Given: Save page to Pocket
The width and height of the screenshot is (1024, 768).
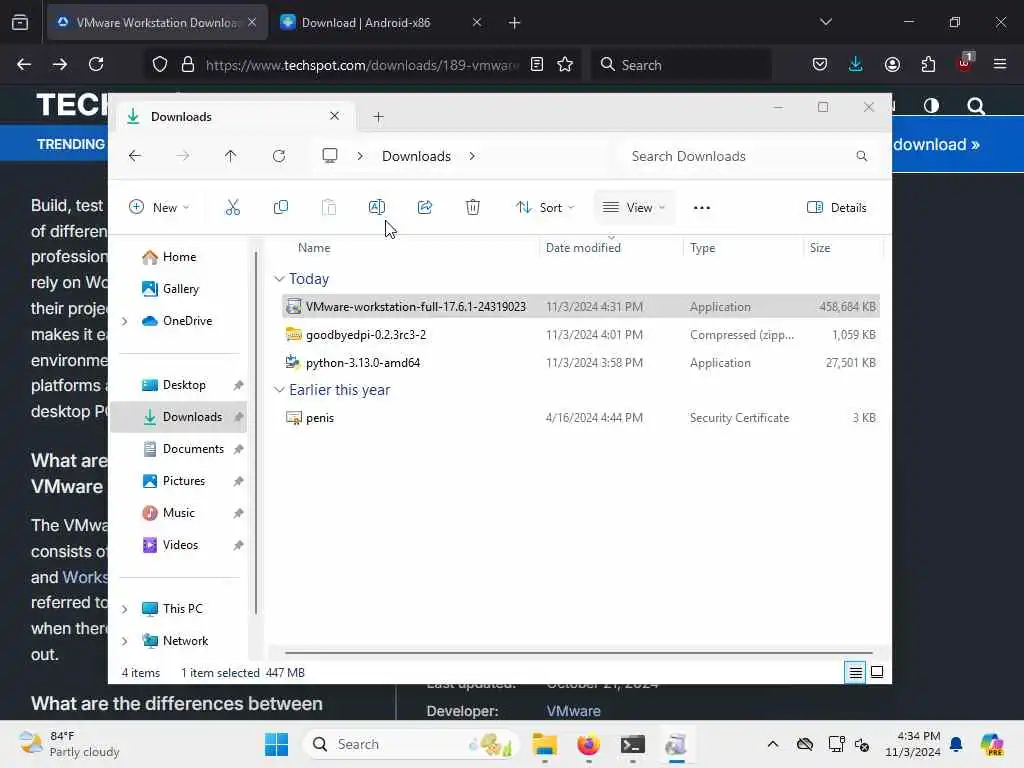Looking at the screenshot, I should point(820,65).
